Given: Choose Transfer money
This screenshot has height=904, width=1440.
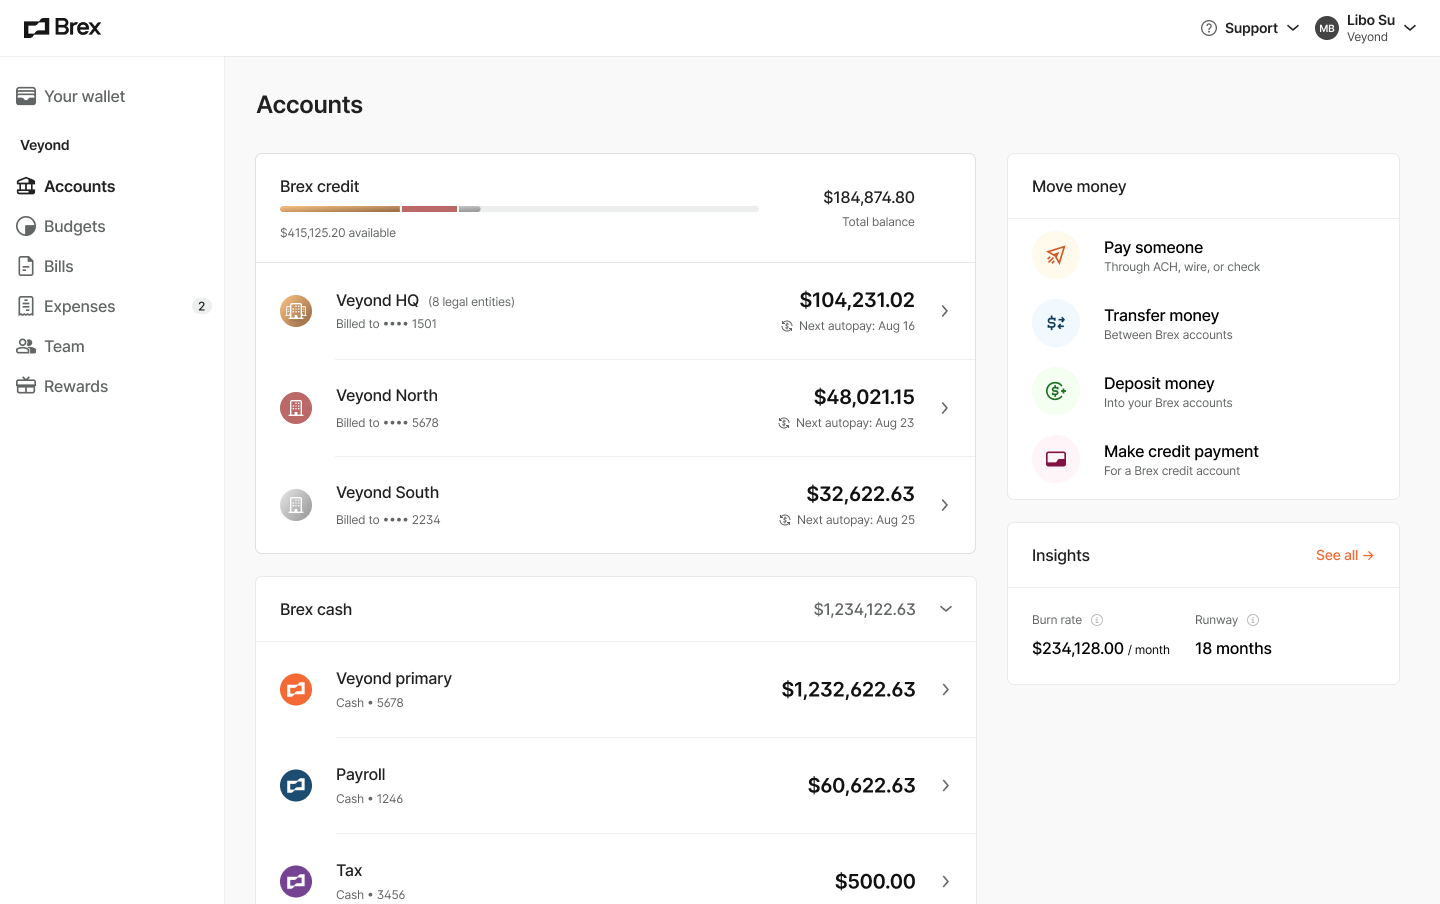Looking at the screenshot, I should pyautogui.click(x=1203, y=323).
